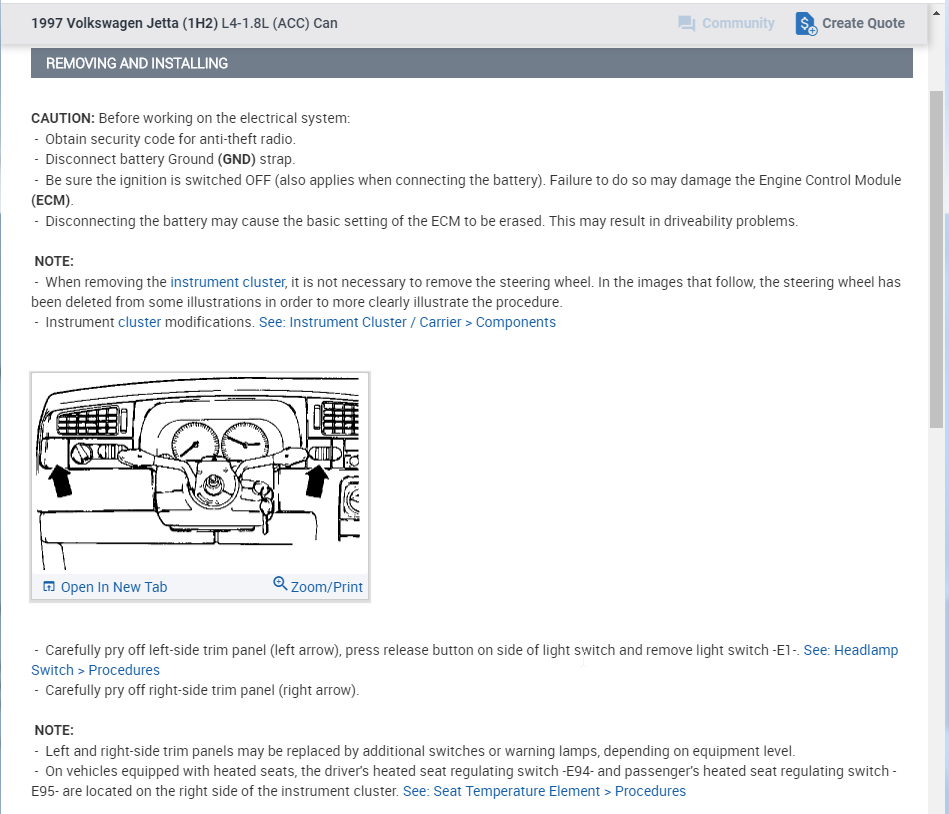Click the first NOTE: heading
Screen dimensions: 949x814
54,261
